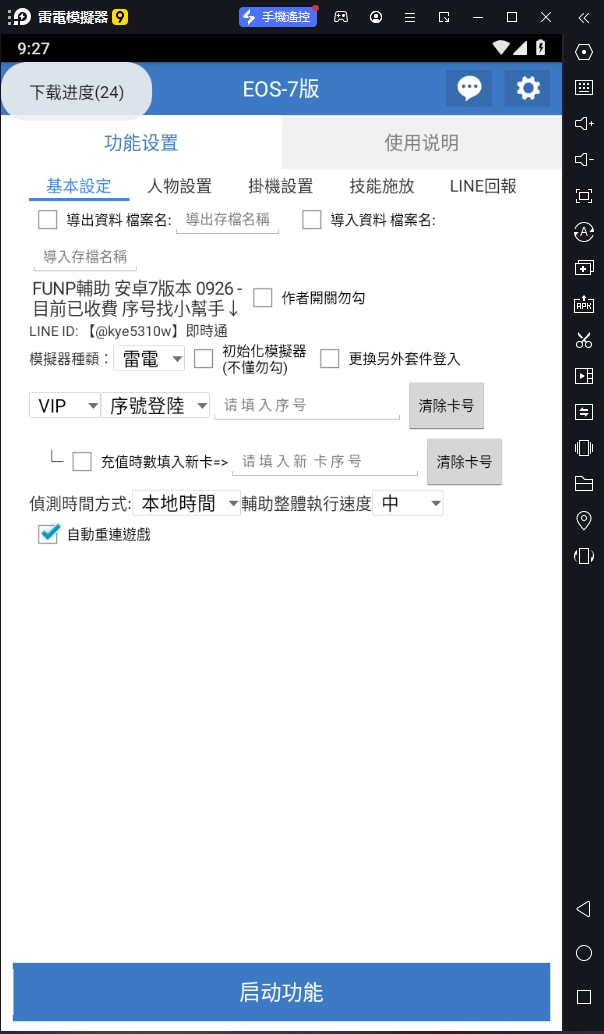Click the 启动功能 start button
Image resolution: width=604 pixels, height=1034 pixels.
pyautogui.click(x=282, y=992)
